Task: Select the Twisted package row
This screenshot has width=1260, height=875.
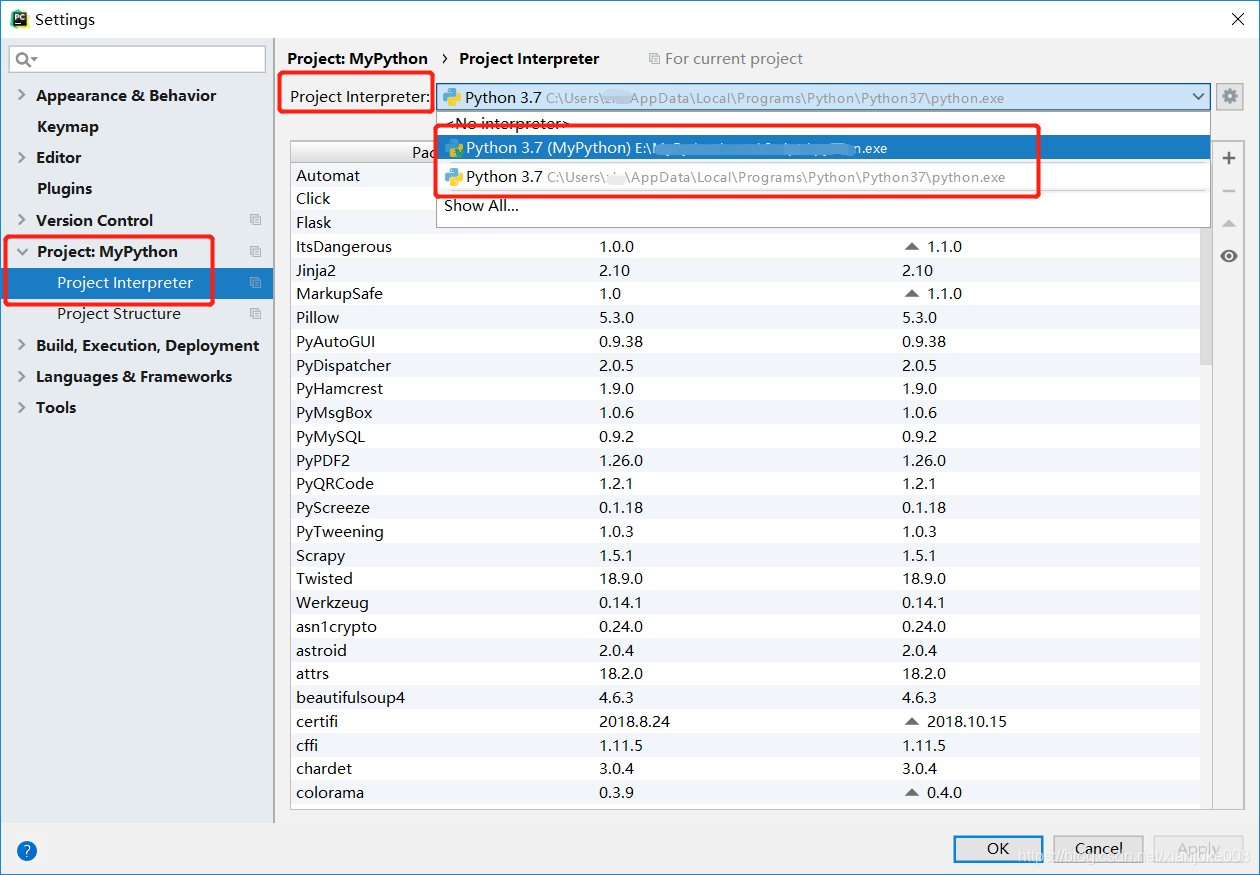Action: click(x=746, y=579)
